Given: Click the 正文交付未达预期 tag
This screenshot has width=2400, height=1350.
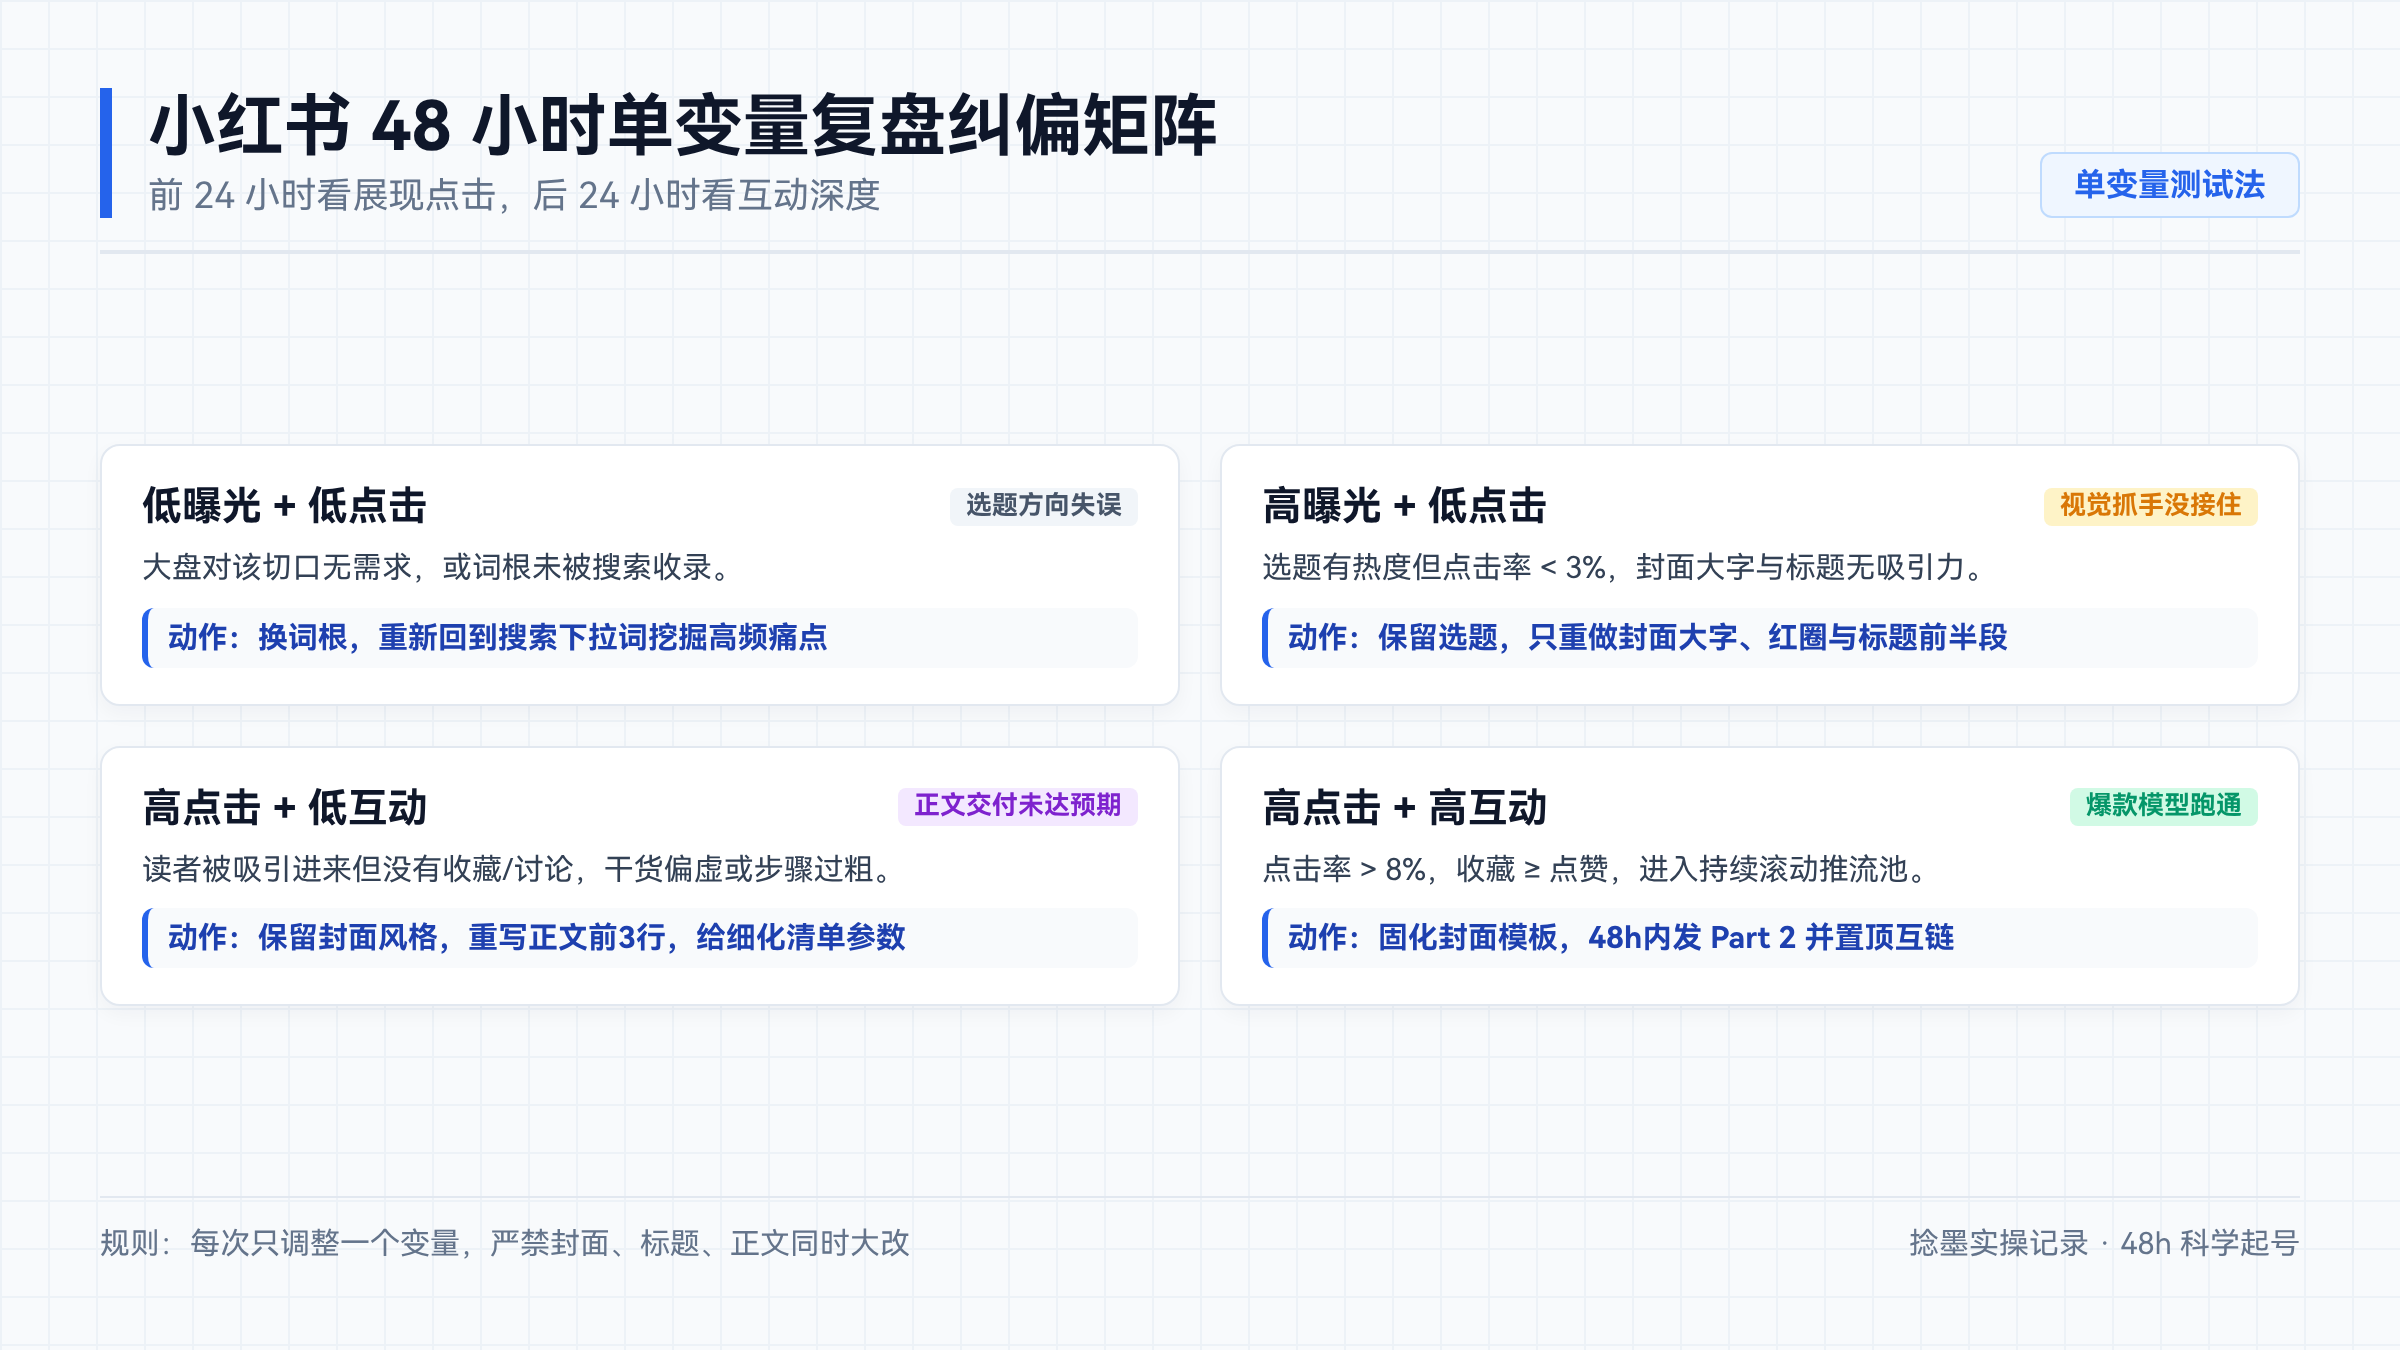Looking at the screenshot, I should 1017,805.
